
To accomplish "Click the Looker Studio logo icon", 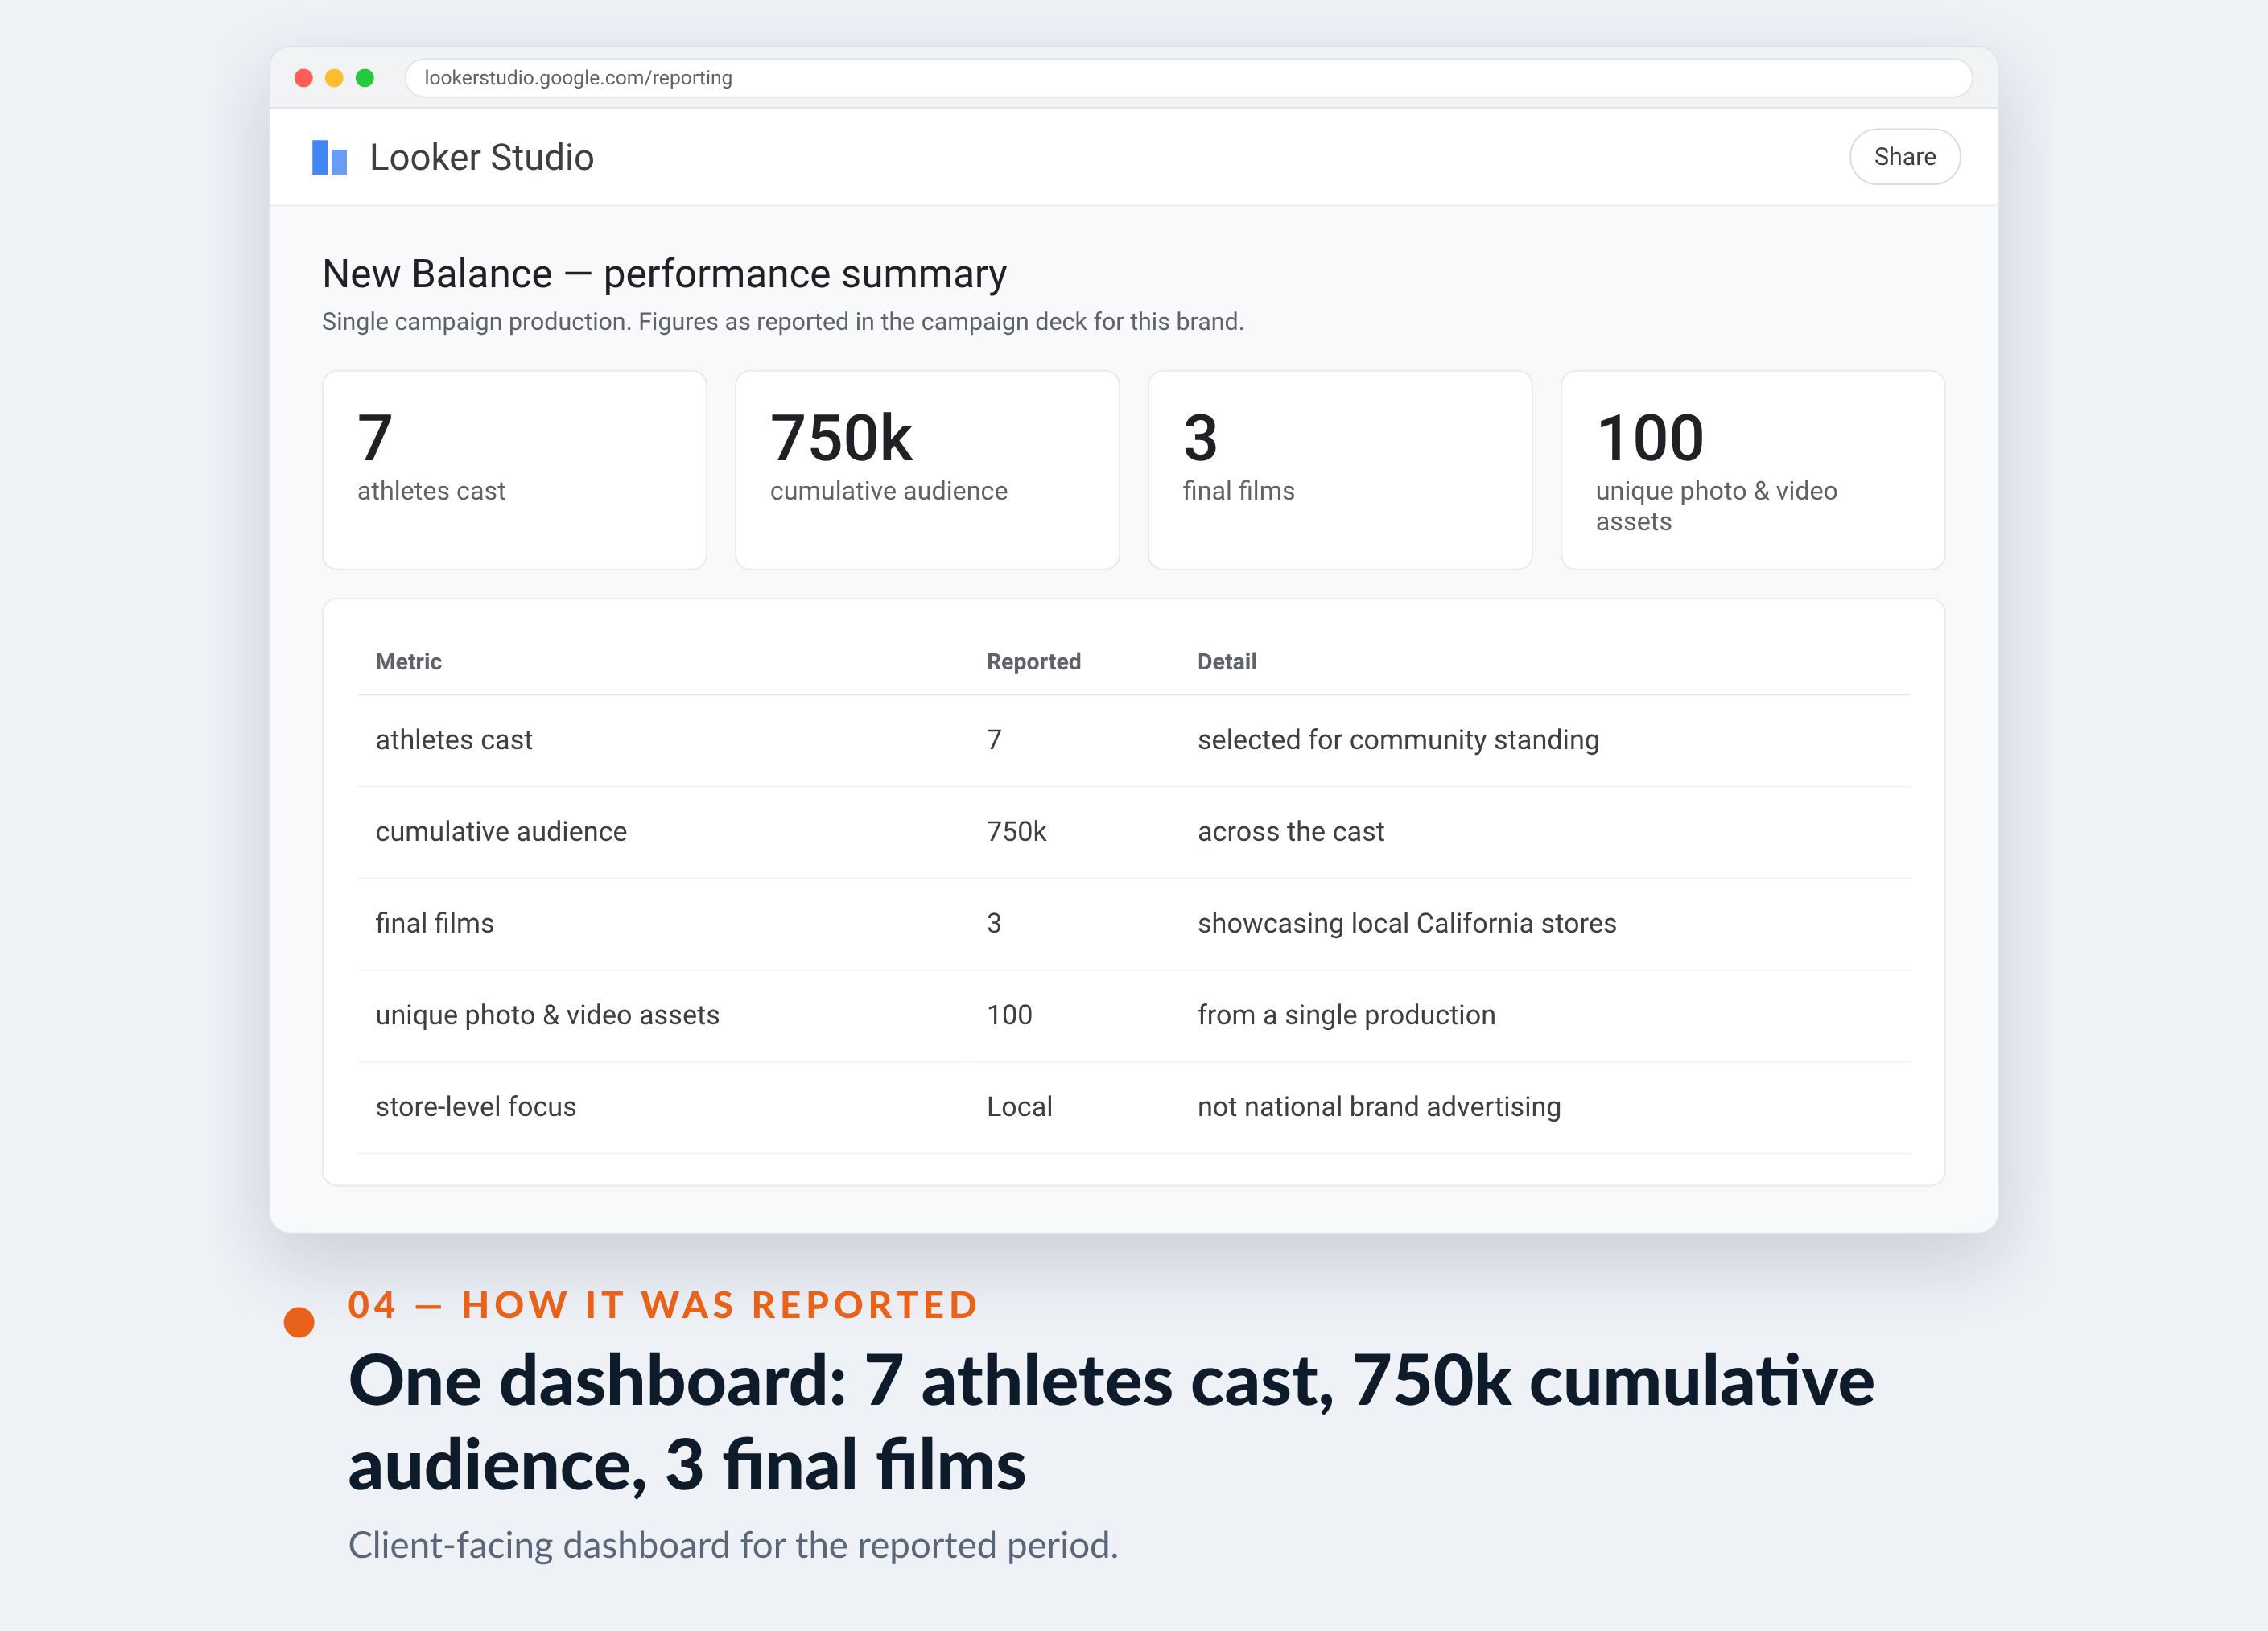I will click(329, 157).
